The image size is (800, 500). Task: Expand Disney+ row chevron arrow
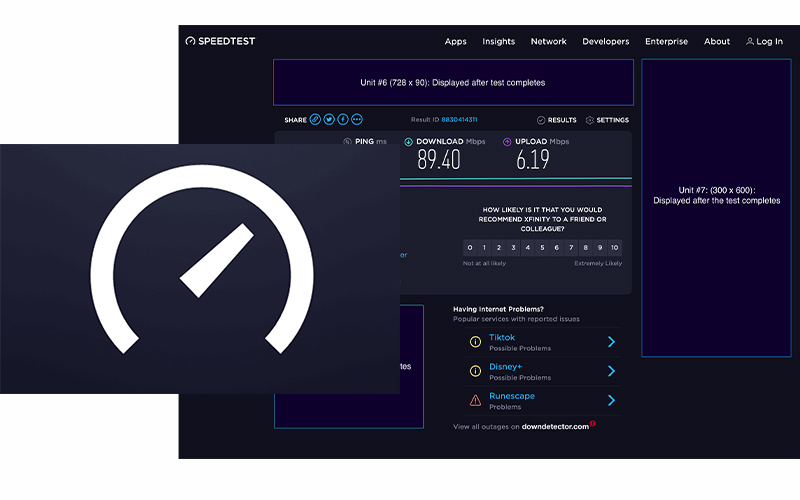point(611,371)
